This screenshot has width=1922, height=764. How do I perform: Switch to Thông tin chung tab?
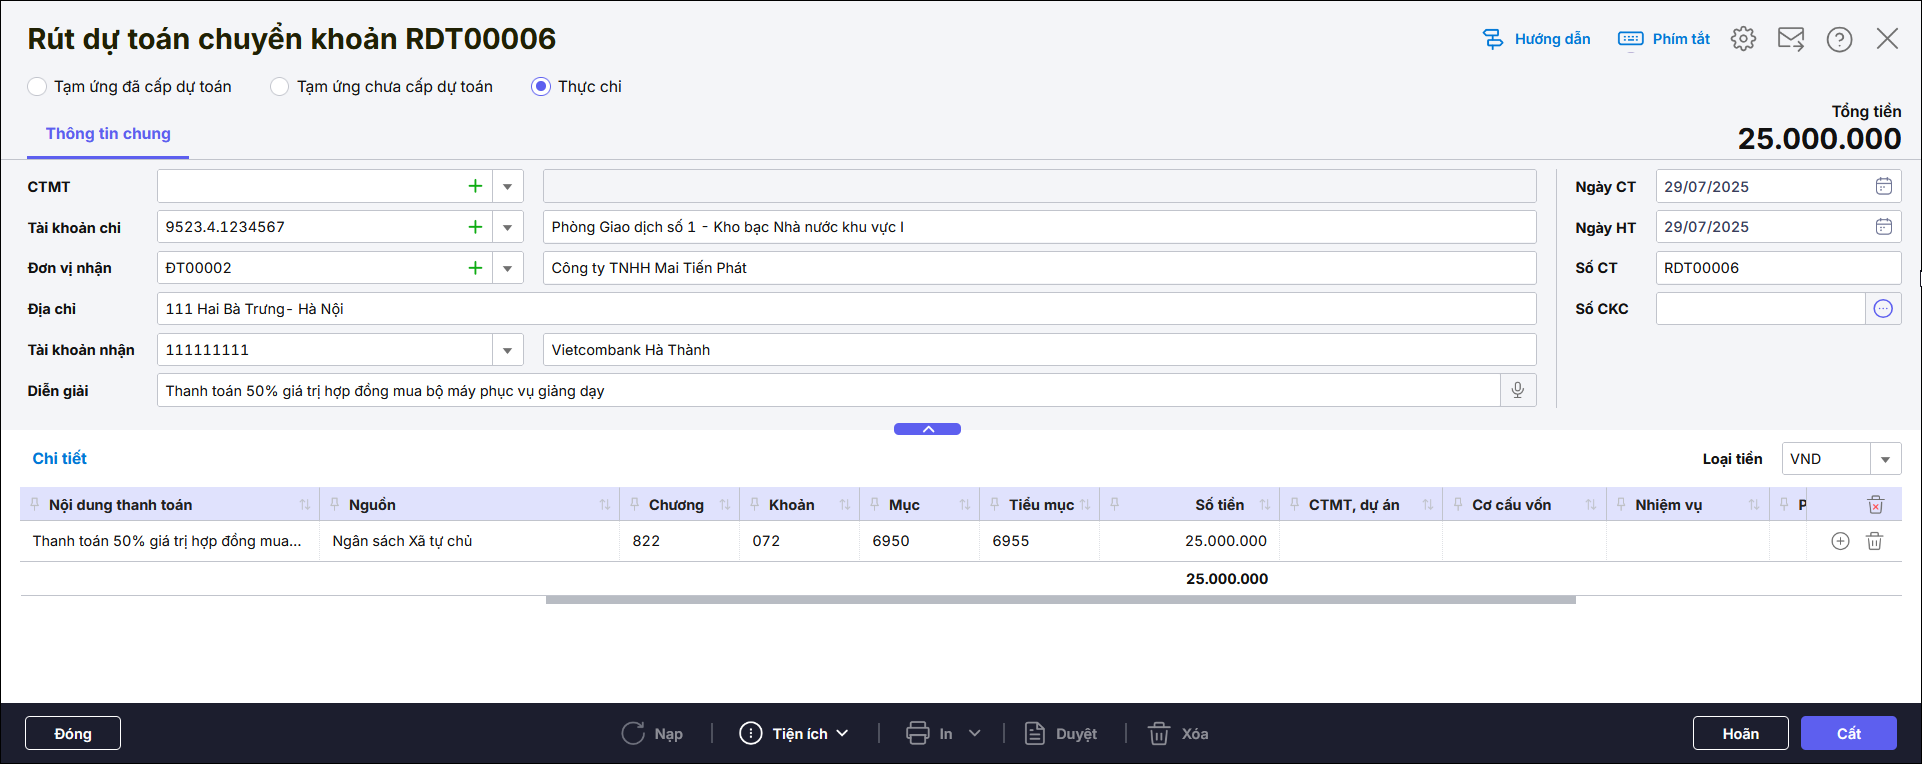(x=108, y=134)
